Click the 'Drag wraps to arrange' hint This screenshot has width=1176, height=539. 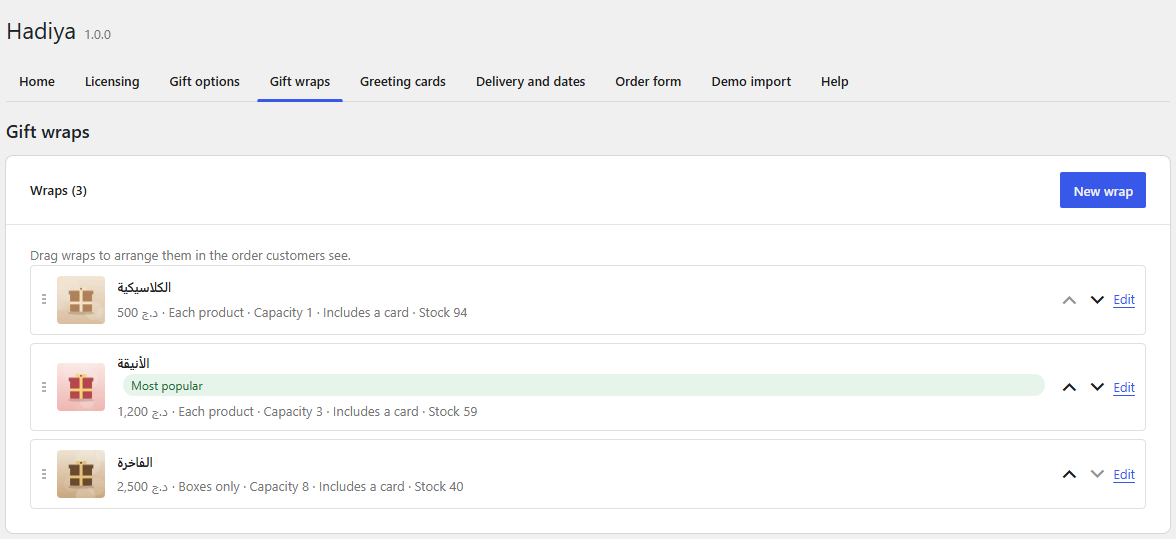[190, 256]
